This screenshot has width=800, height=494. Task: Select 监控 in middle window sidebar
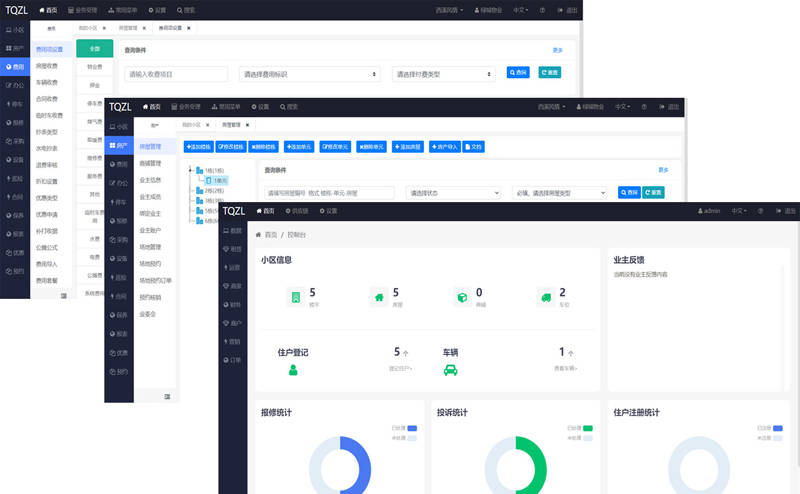119,277
